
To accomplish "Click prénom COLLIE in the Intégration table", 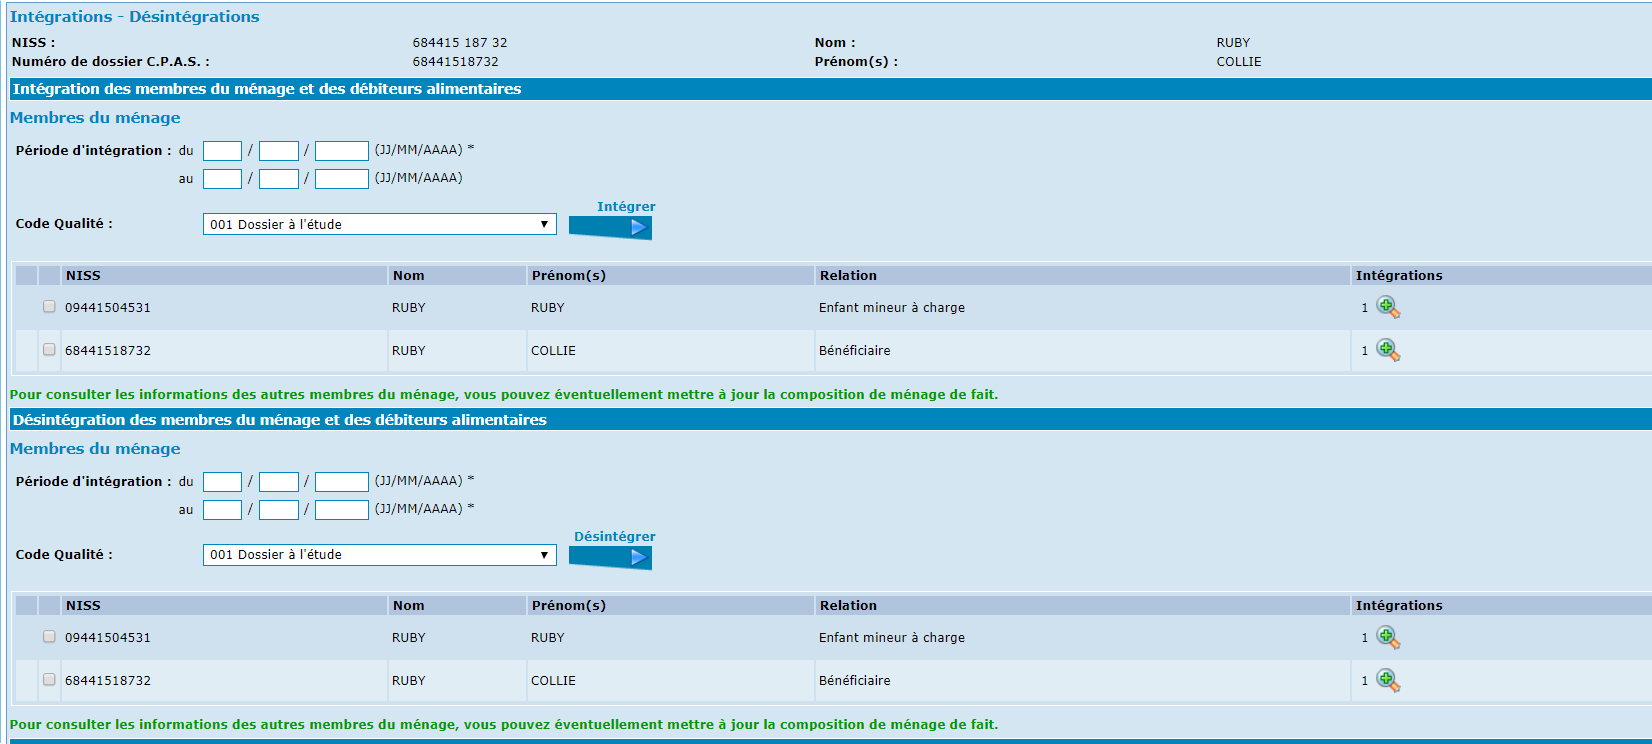I will pos(553,350).
